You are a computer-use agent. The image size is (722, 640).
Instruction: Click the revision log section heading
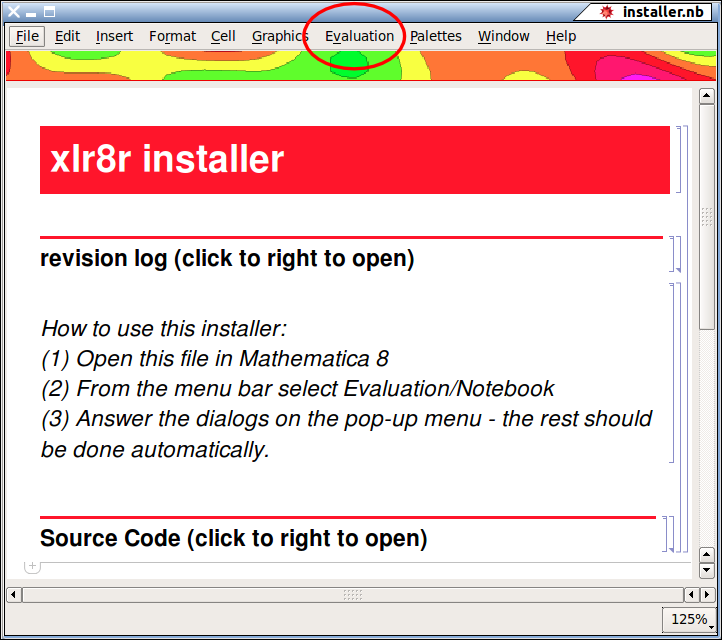tap(227, 259)
